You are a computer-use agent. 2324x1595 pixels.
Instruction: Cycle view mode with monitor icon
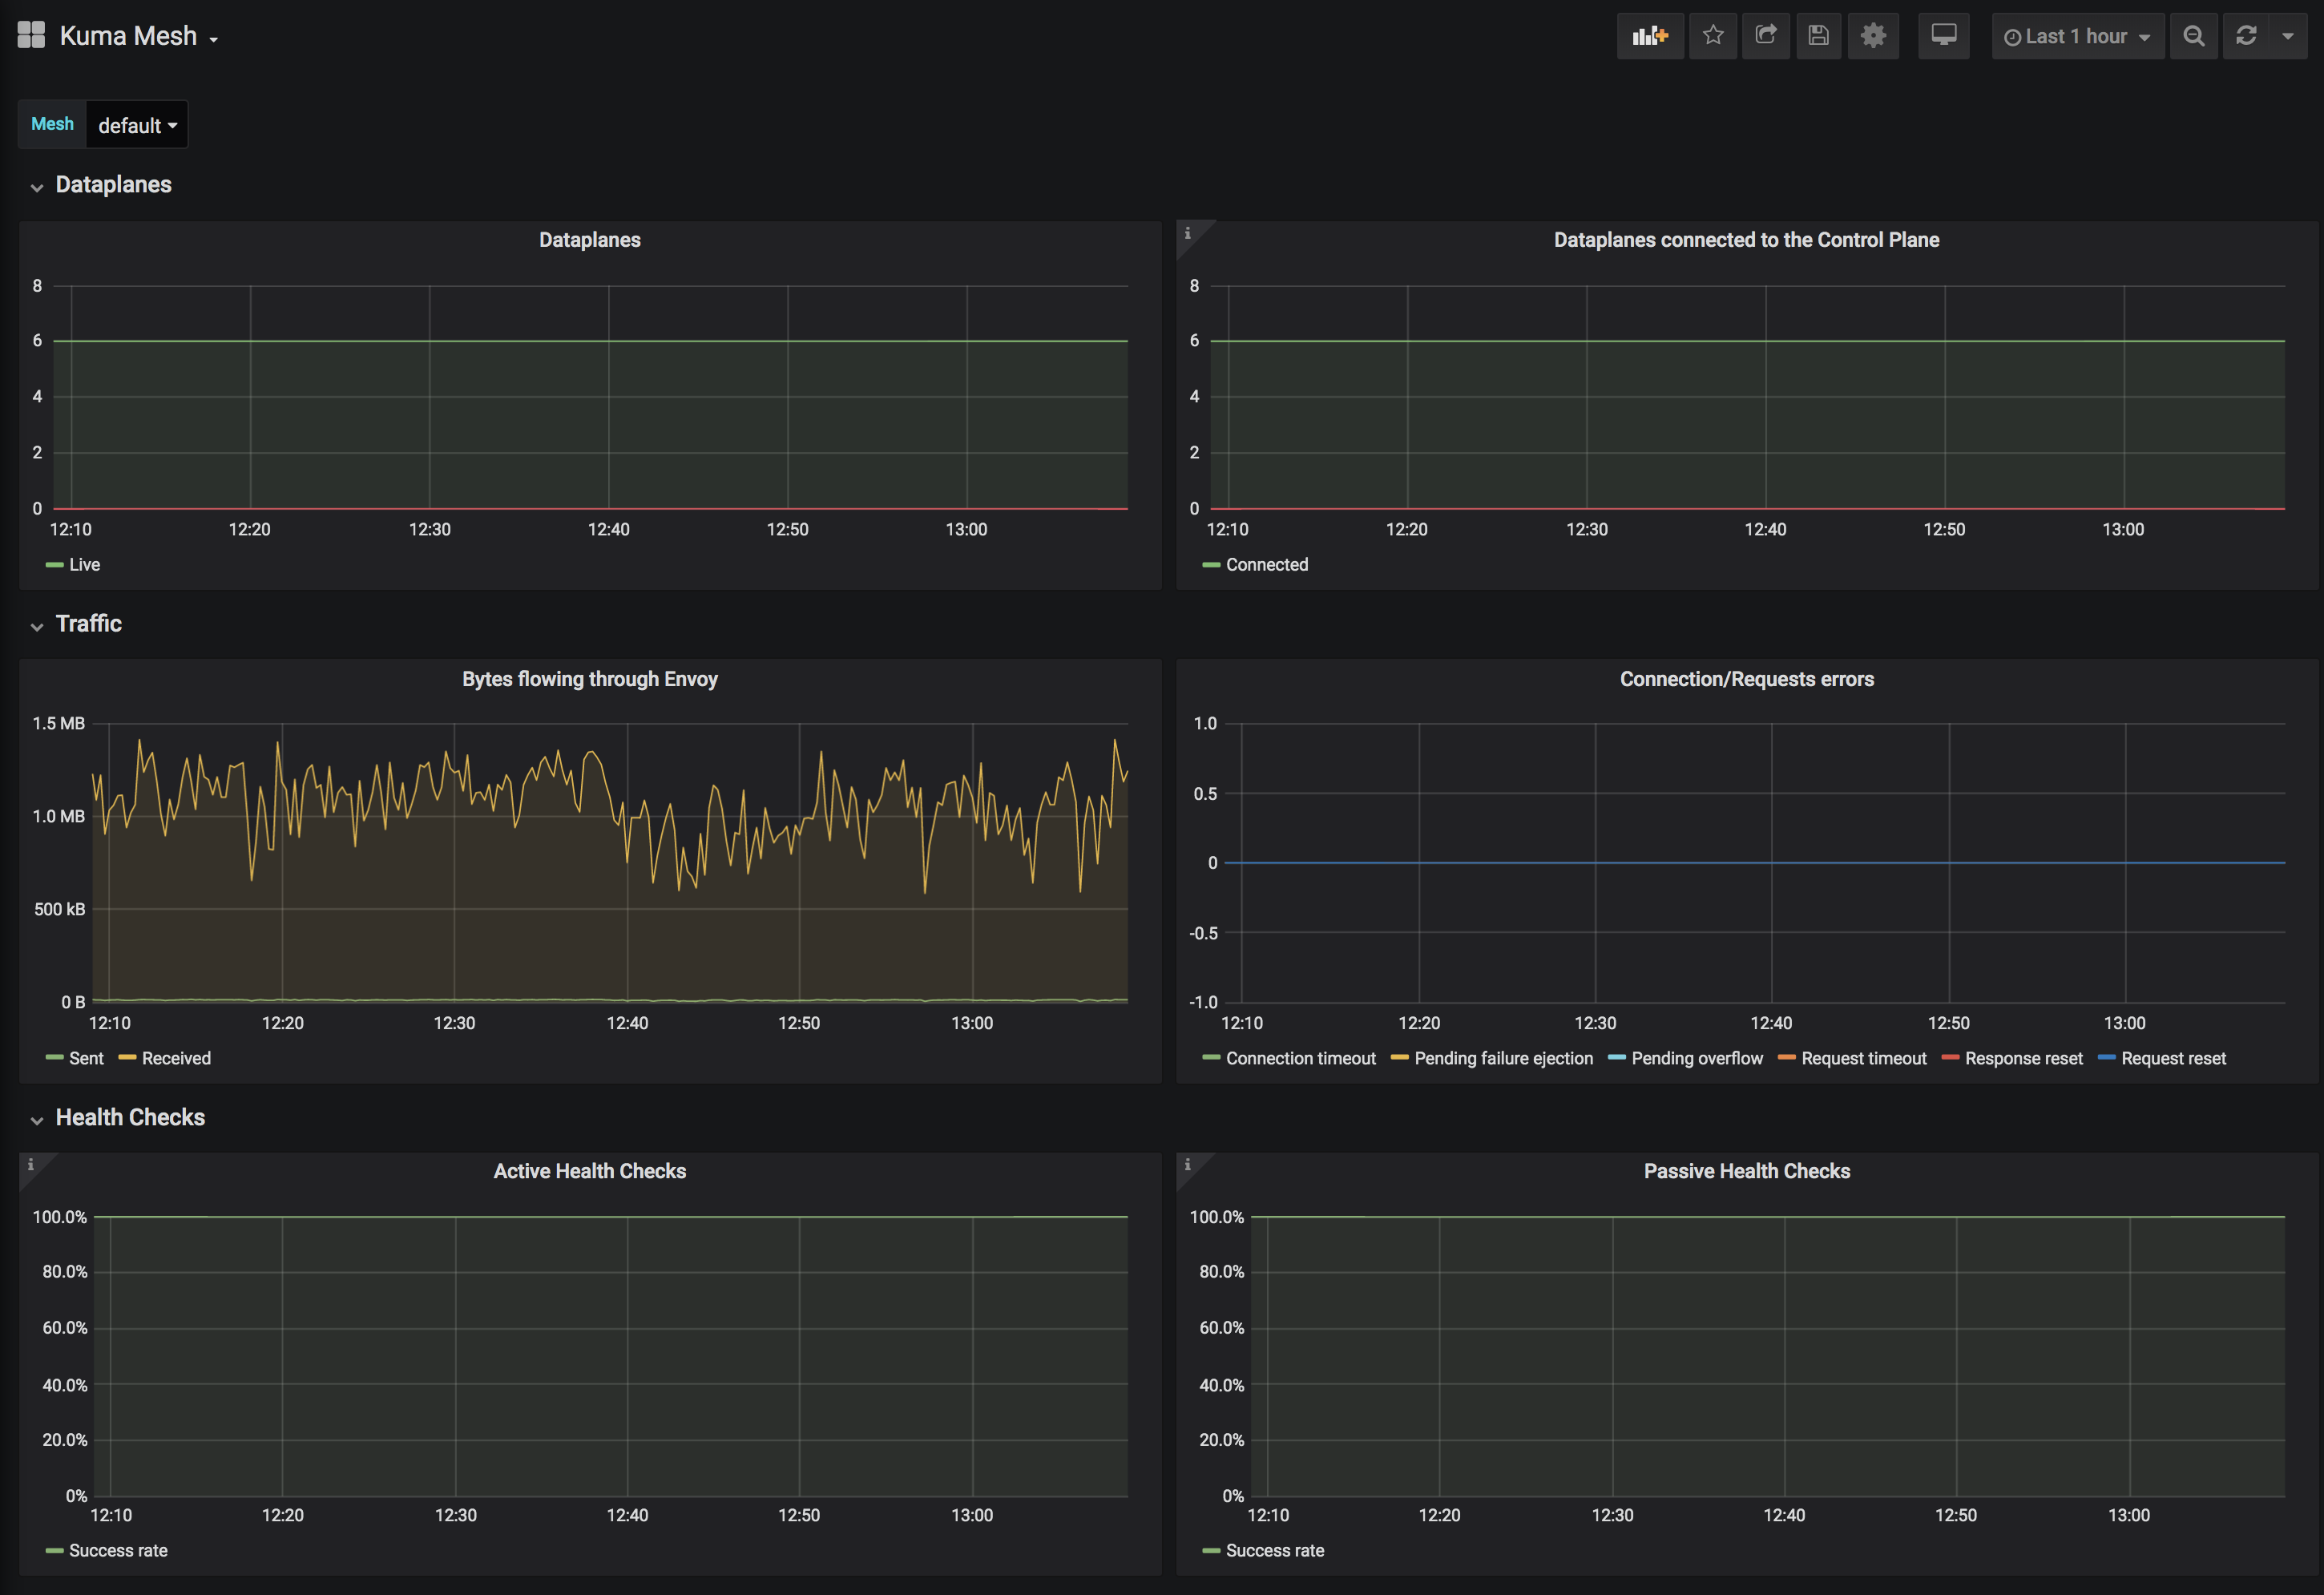coord(1943,36)
